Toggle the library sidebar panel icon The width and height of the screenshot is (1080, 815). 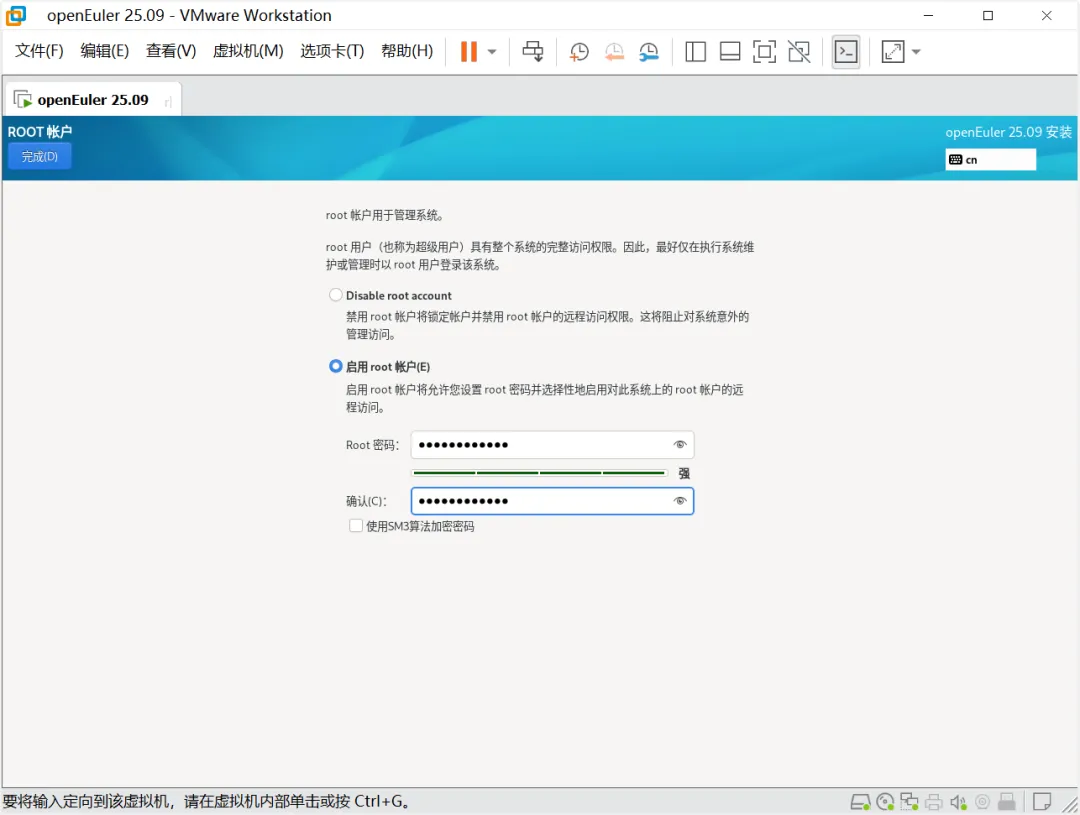click(x=695, y=52)
